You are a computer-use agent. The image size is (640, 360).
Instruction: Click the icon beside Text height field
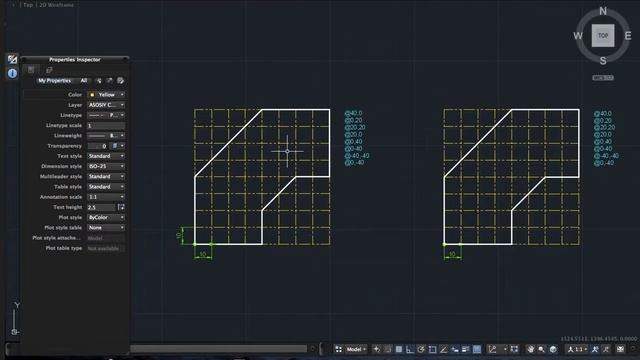coord(121,207)
